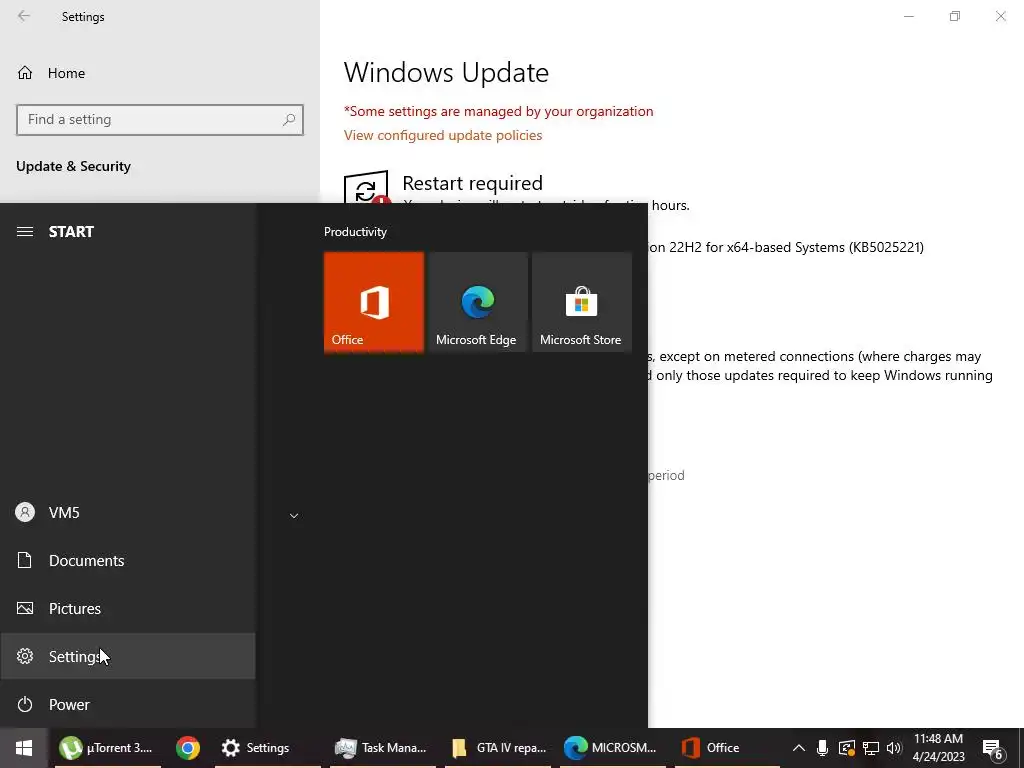Image resolution: width=1024 pixels, height=768 pixels.
Task: Open GTA IV repack folder in taskbar
Action: coord(498,748)
